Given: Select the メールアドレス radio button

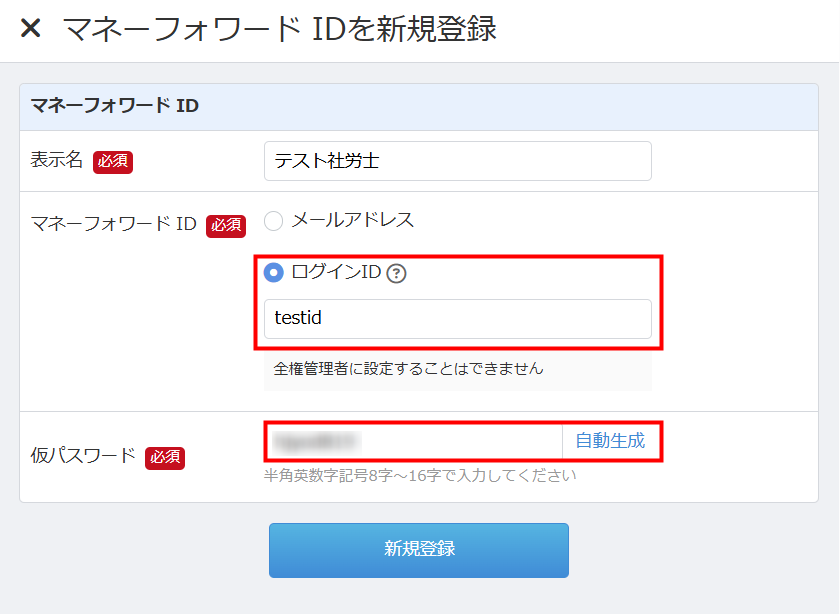Looking at the screenshot, I should tap(273, 221).
